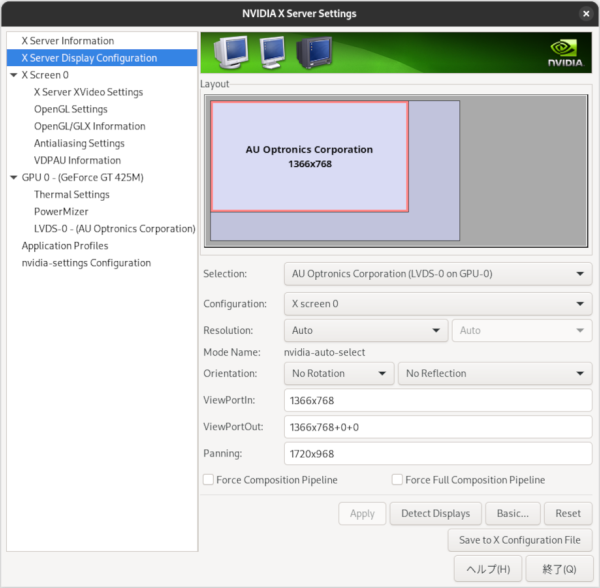Close the NVIDIA X Server Settings window
Screen dimensions: 600x588
(x=586, y=14)
